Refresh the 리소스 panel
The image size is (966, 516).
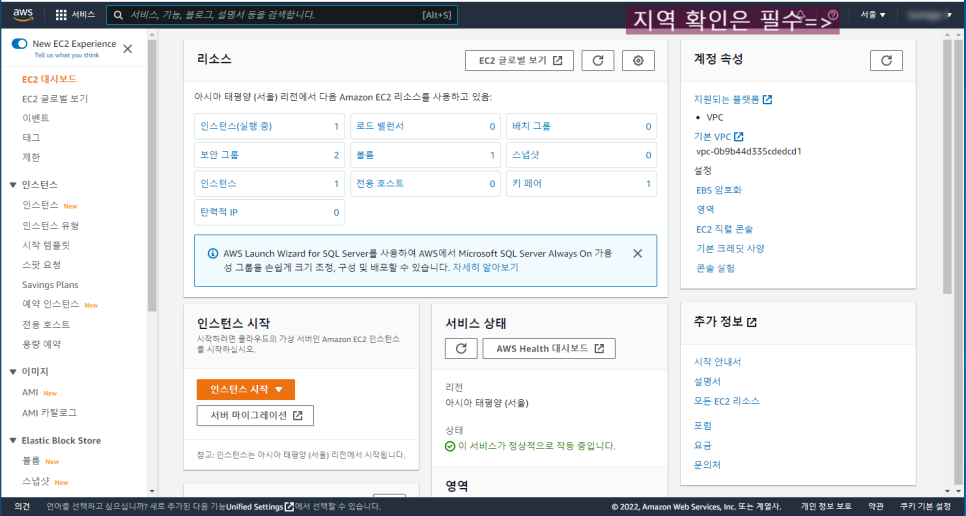598,60
